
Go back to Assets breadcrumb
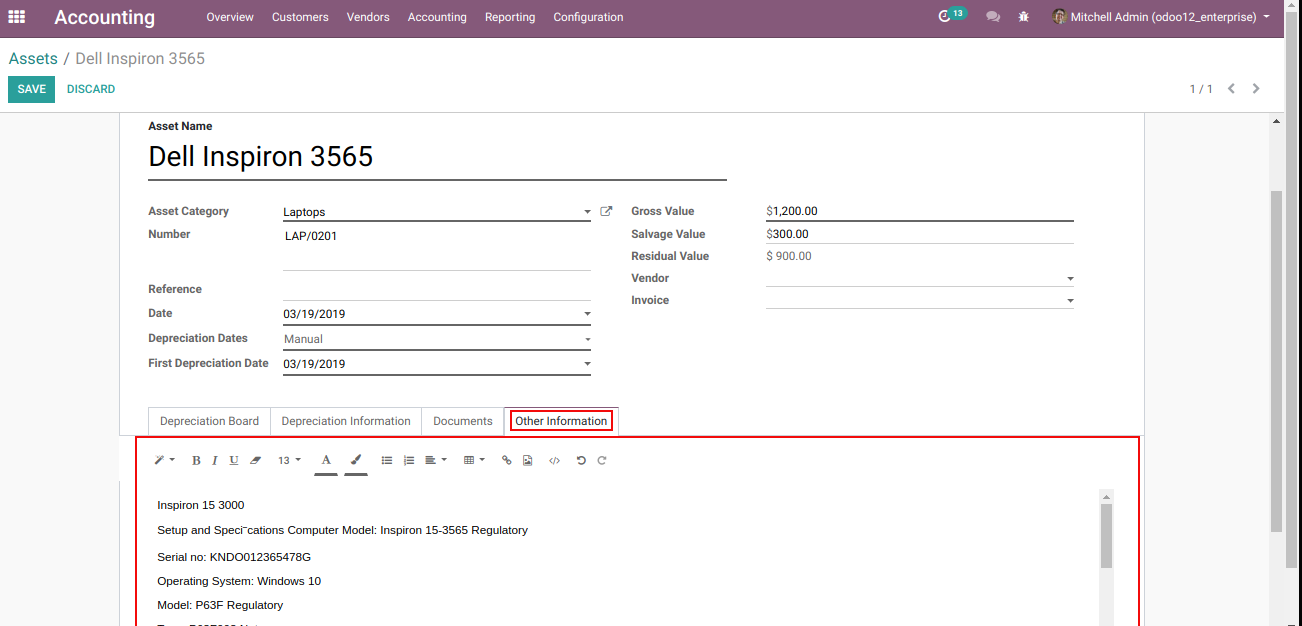point(33,59)
